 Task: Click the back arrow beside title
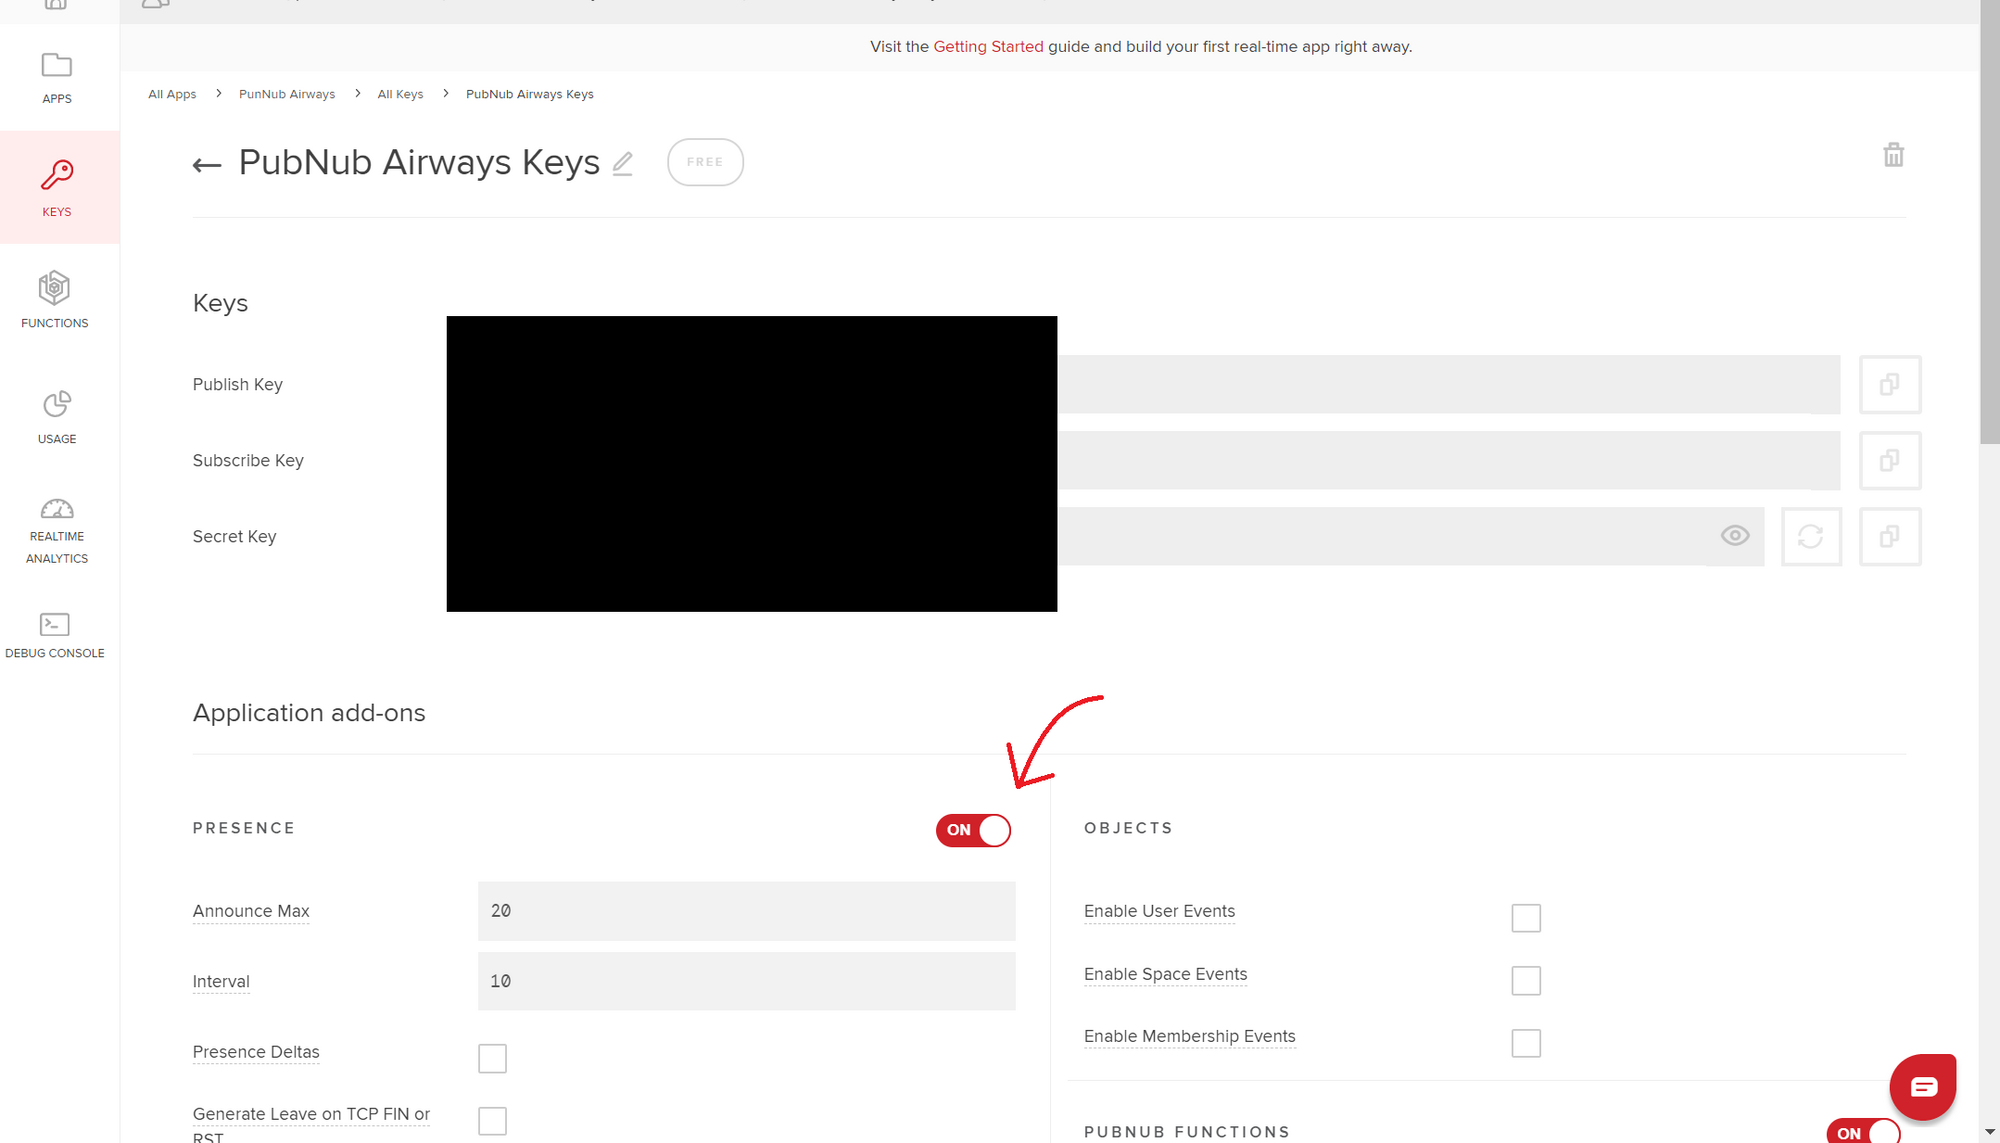click(207, 165)
